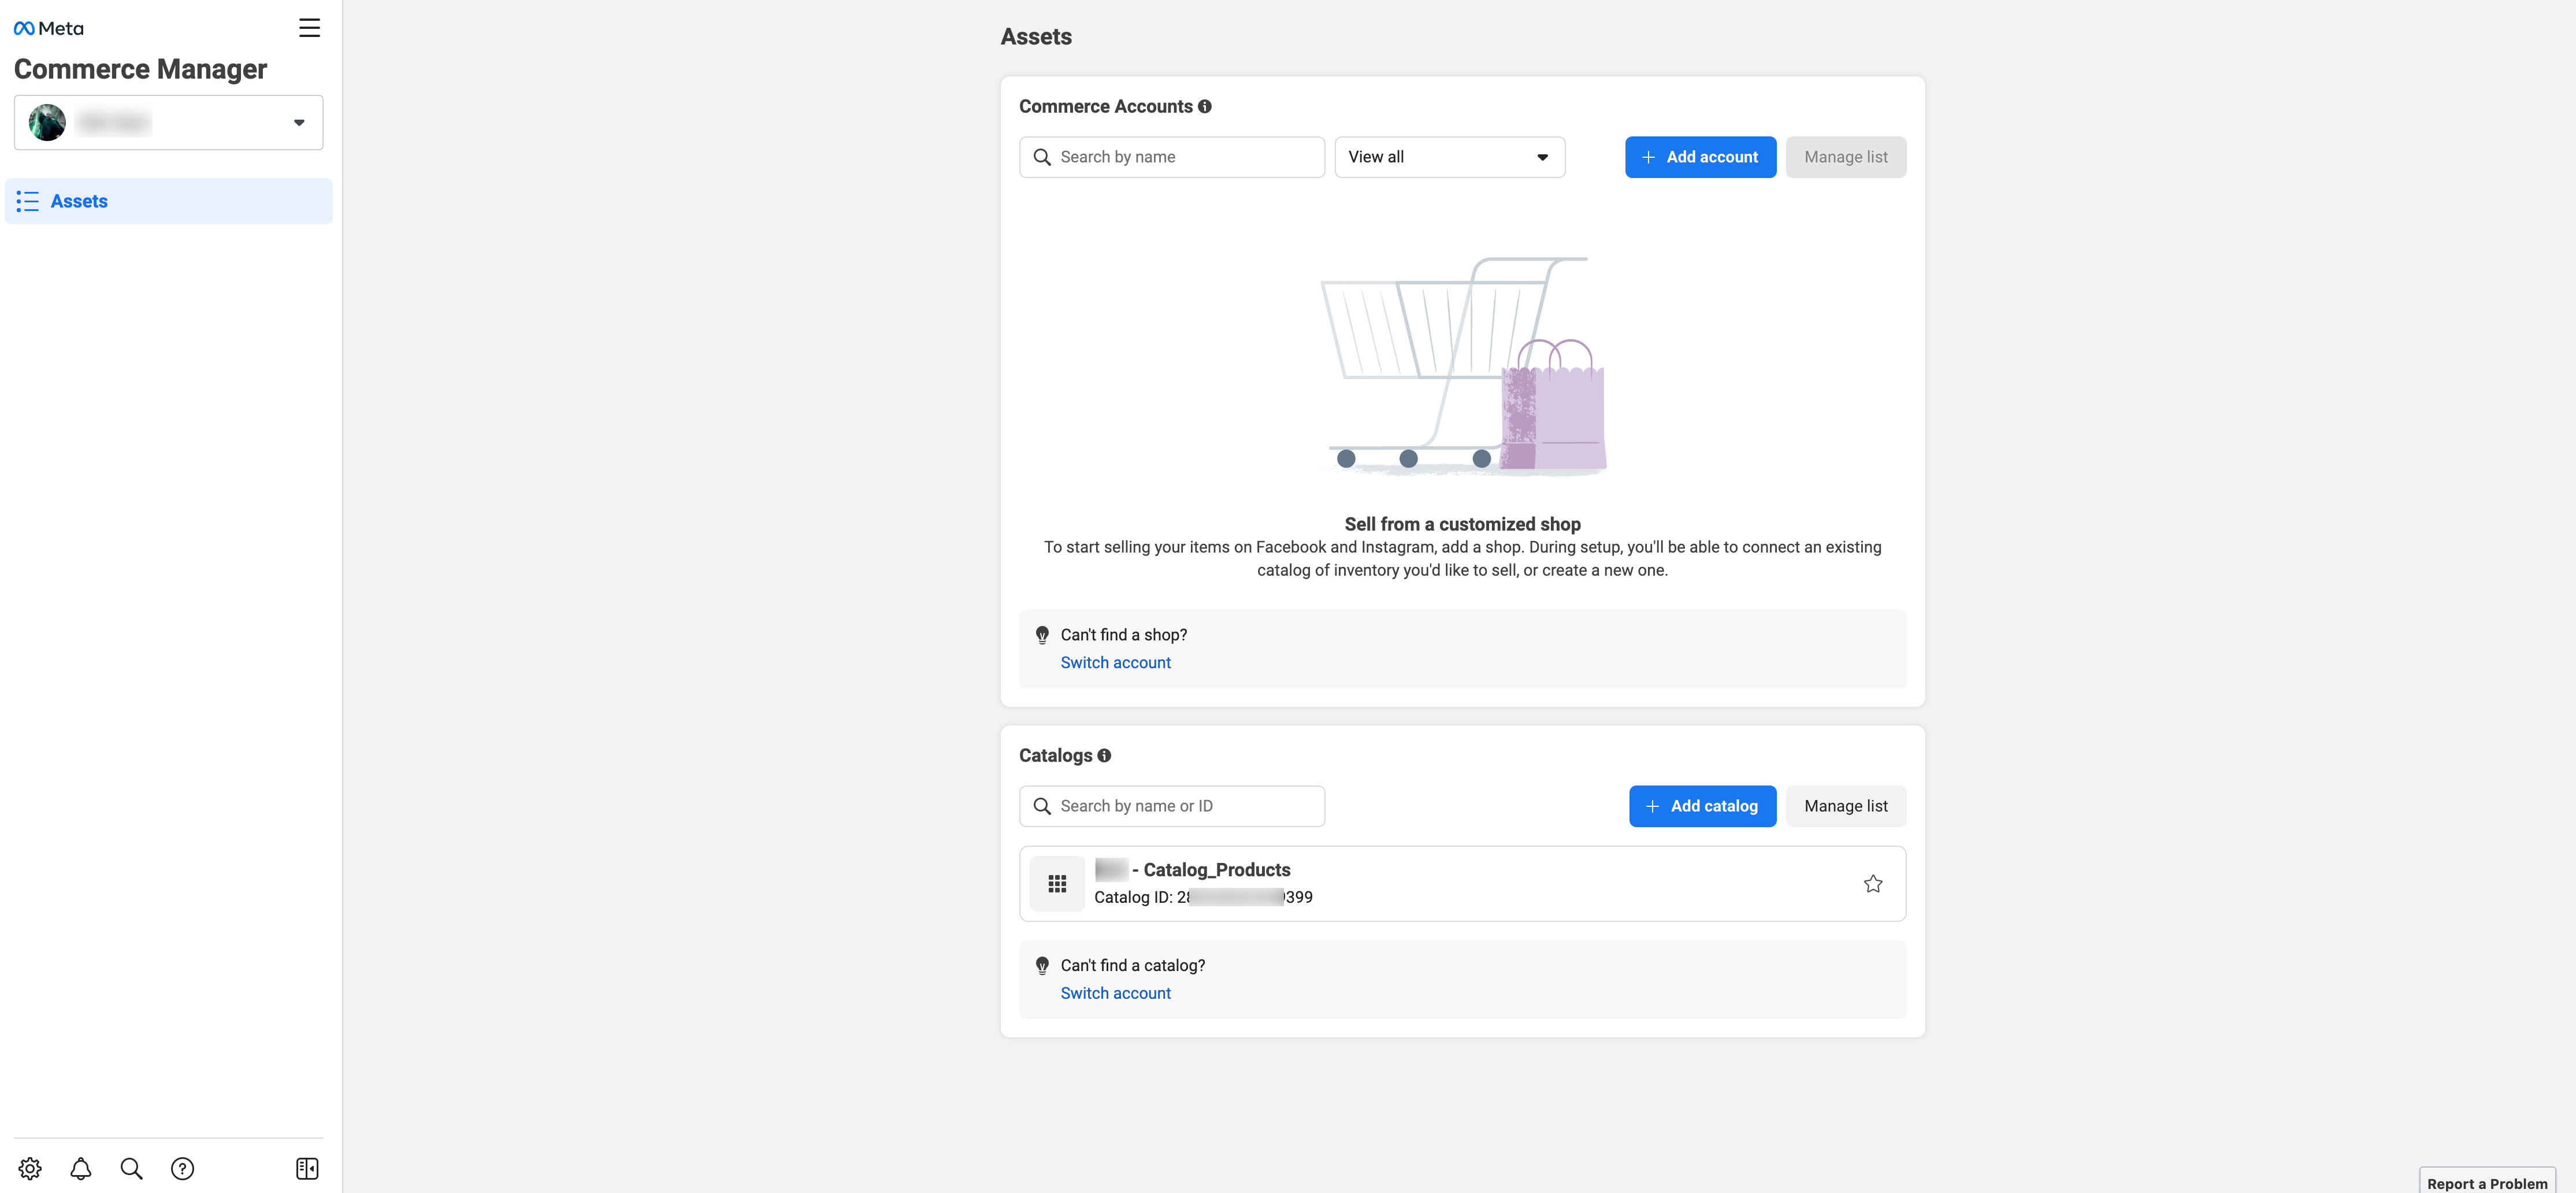This screenshot has width=2576, height=1193.
Task: Open the Catalog_Products catalog row
Action: [1462, 883]
